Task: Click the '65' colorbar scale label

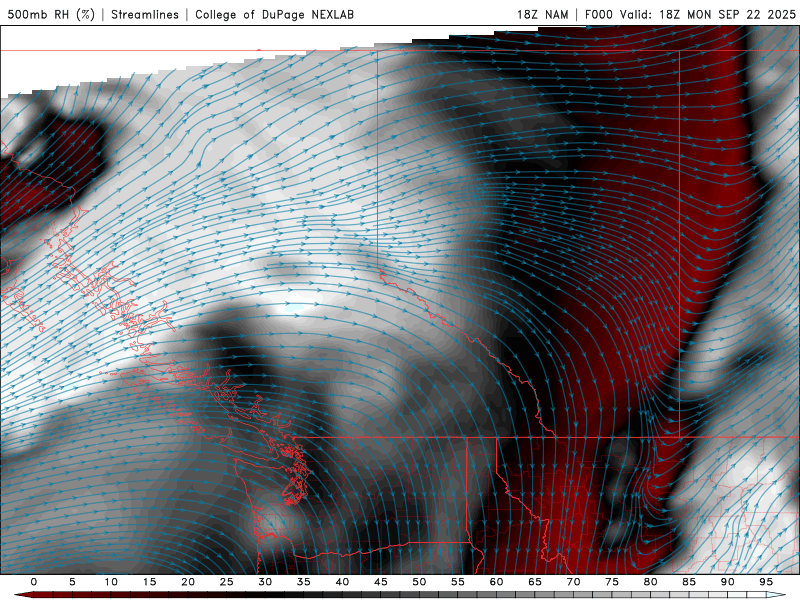Action: click(x=535, y=582)
